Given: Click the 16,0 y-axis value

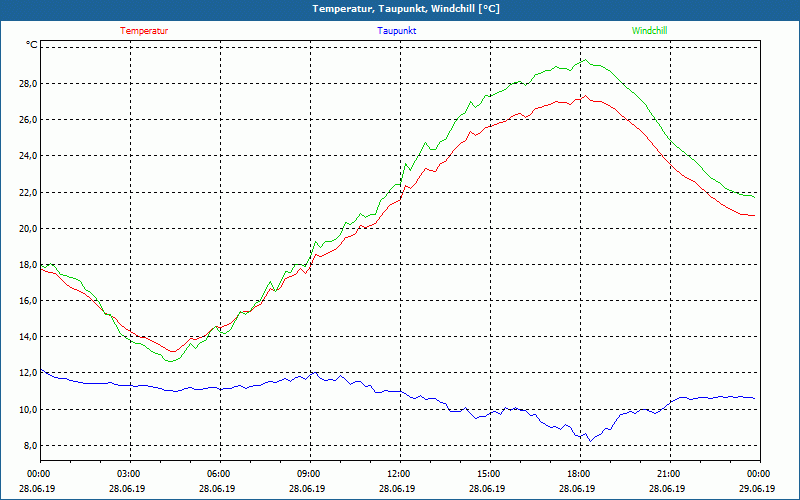Looking at the screenshot, I should 28,301.
